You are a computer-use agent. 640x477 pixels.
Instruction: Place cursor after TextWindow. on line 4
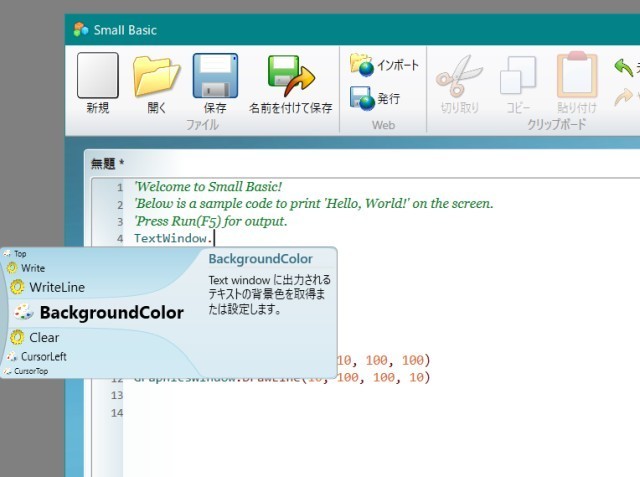click(x=214, y=238)
